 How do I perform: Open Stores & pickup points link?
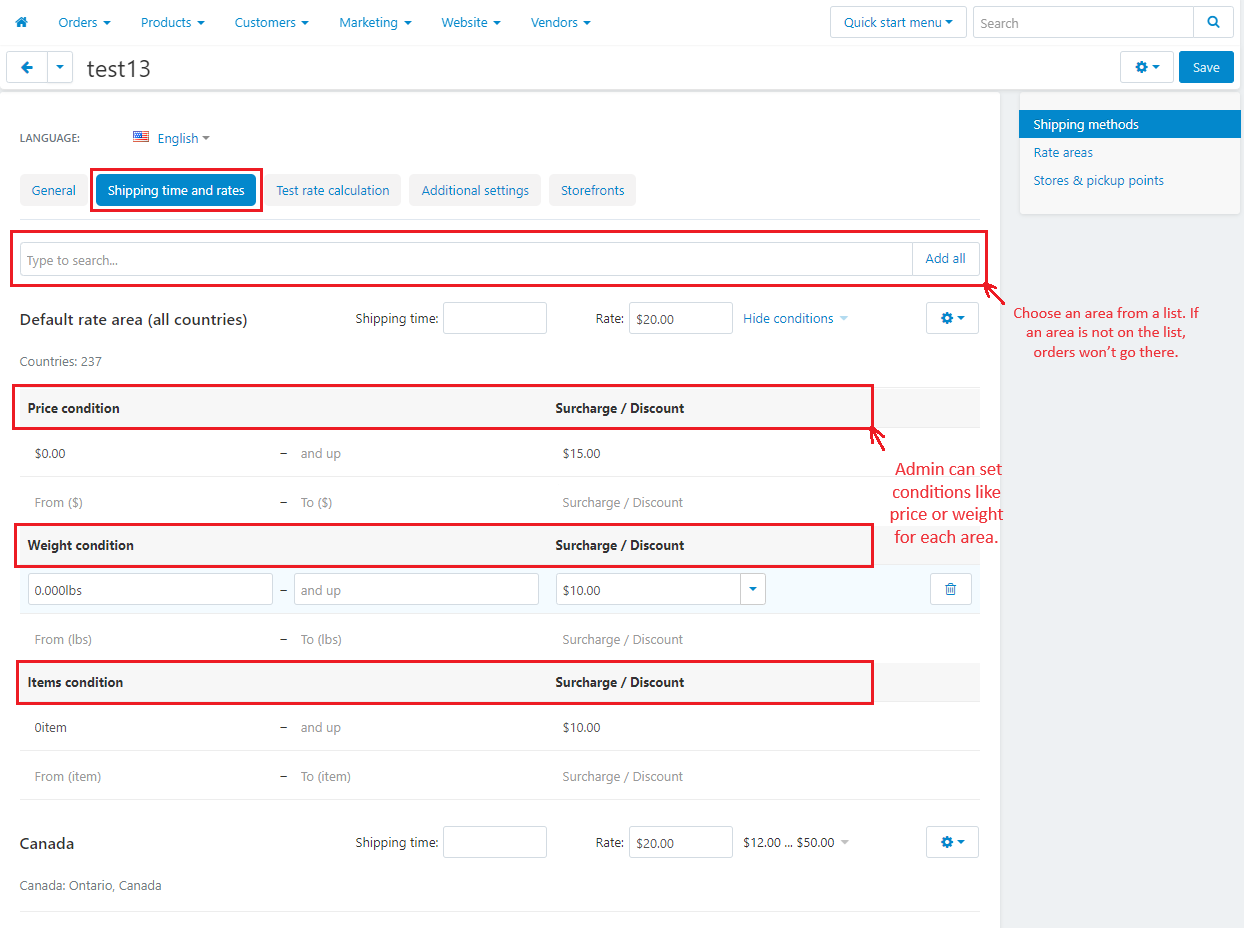[1098, 180]
